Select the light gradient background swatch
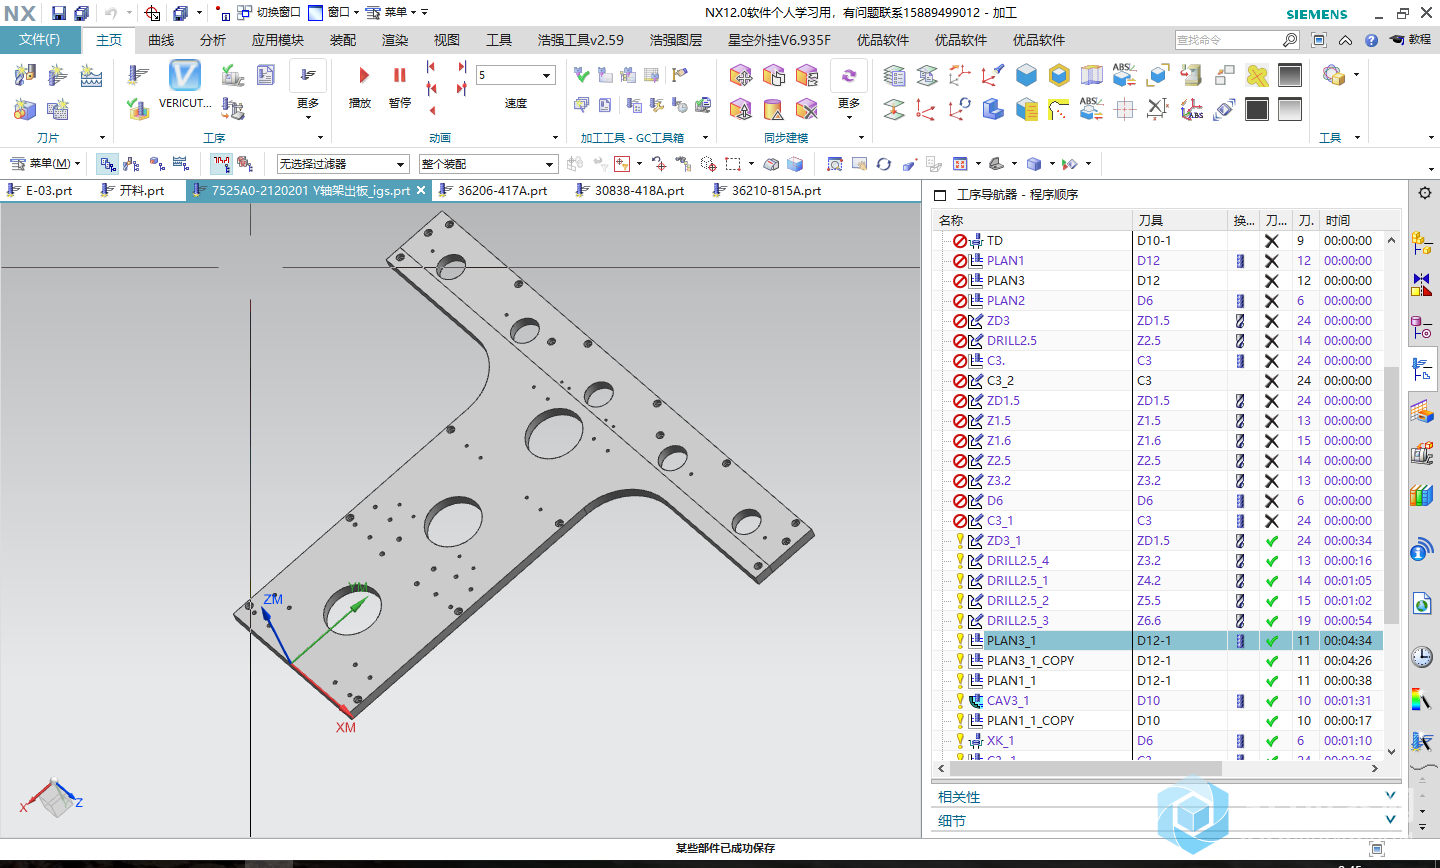This screenshot has width=1440, height=868. 1290,108
